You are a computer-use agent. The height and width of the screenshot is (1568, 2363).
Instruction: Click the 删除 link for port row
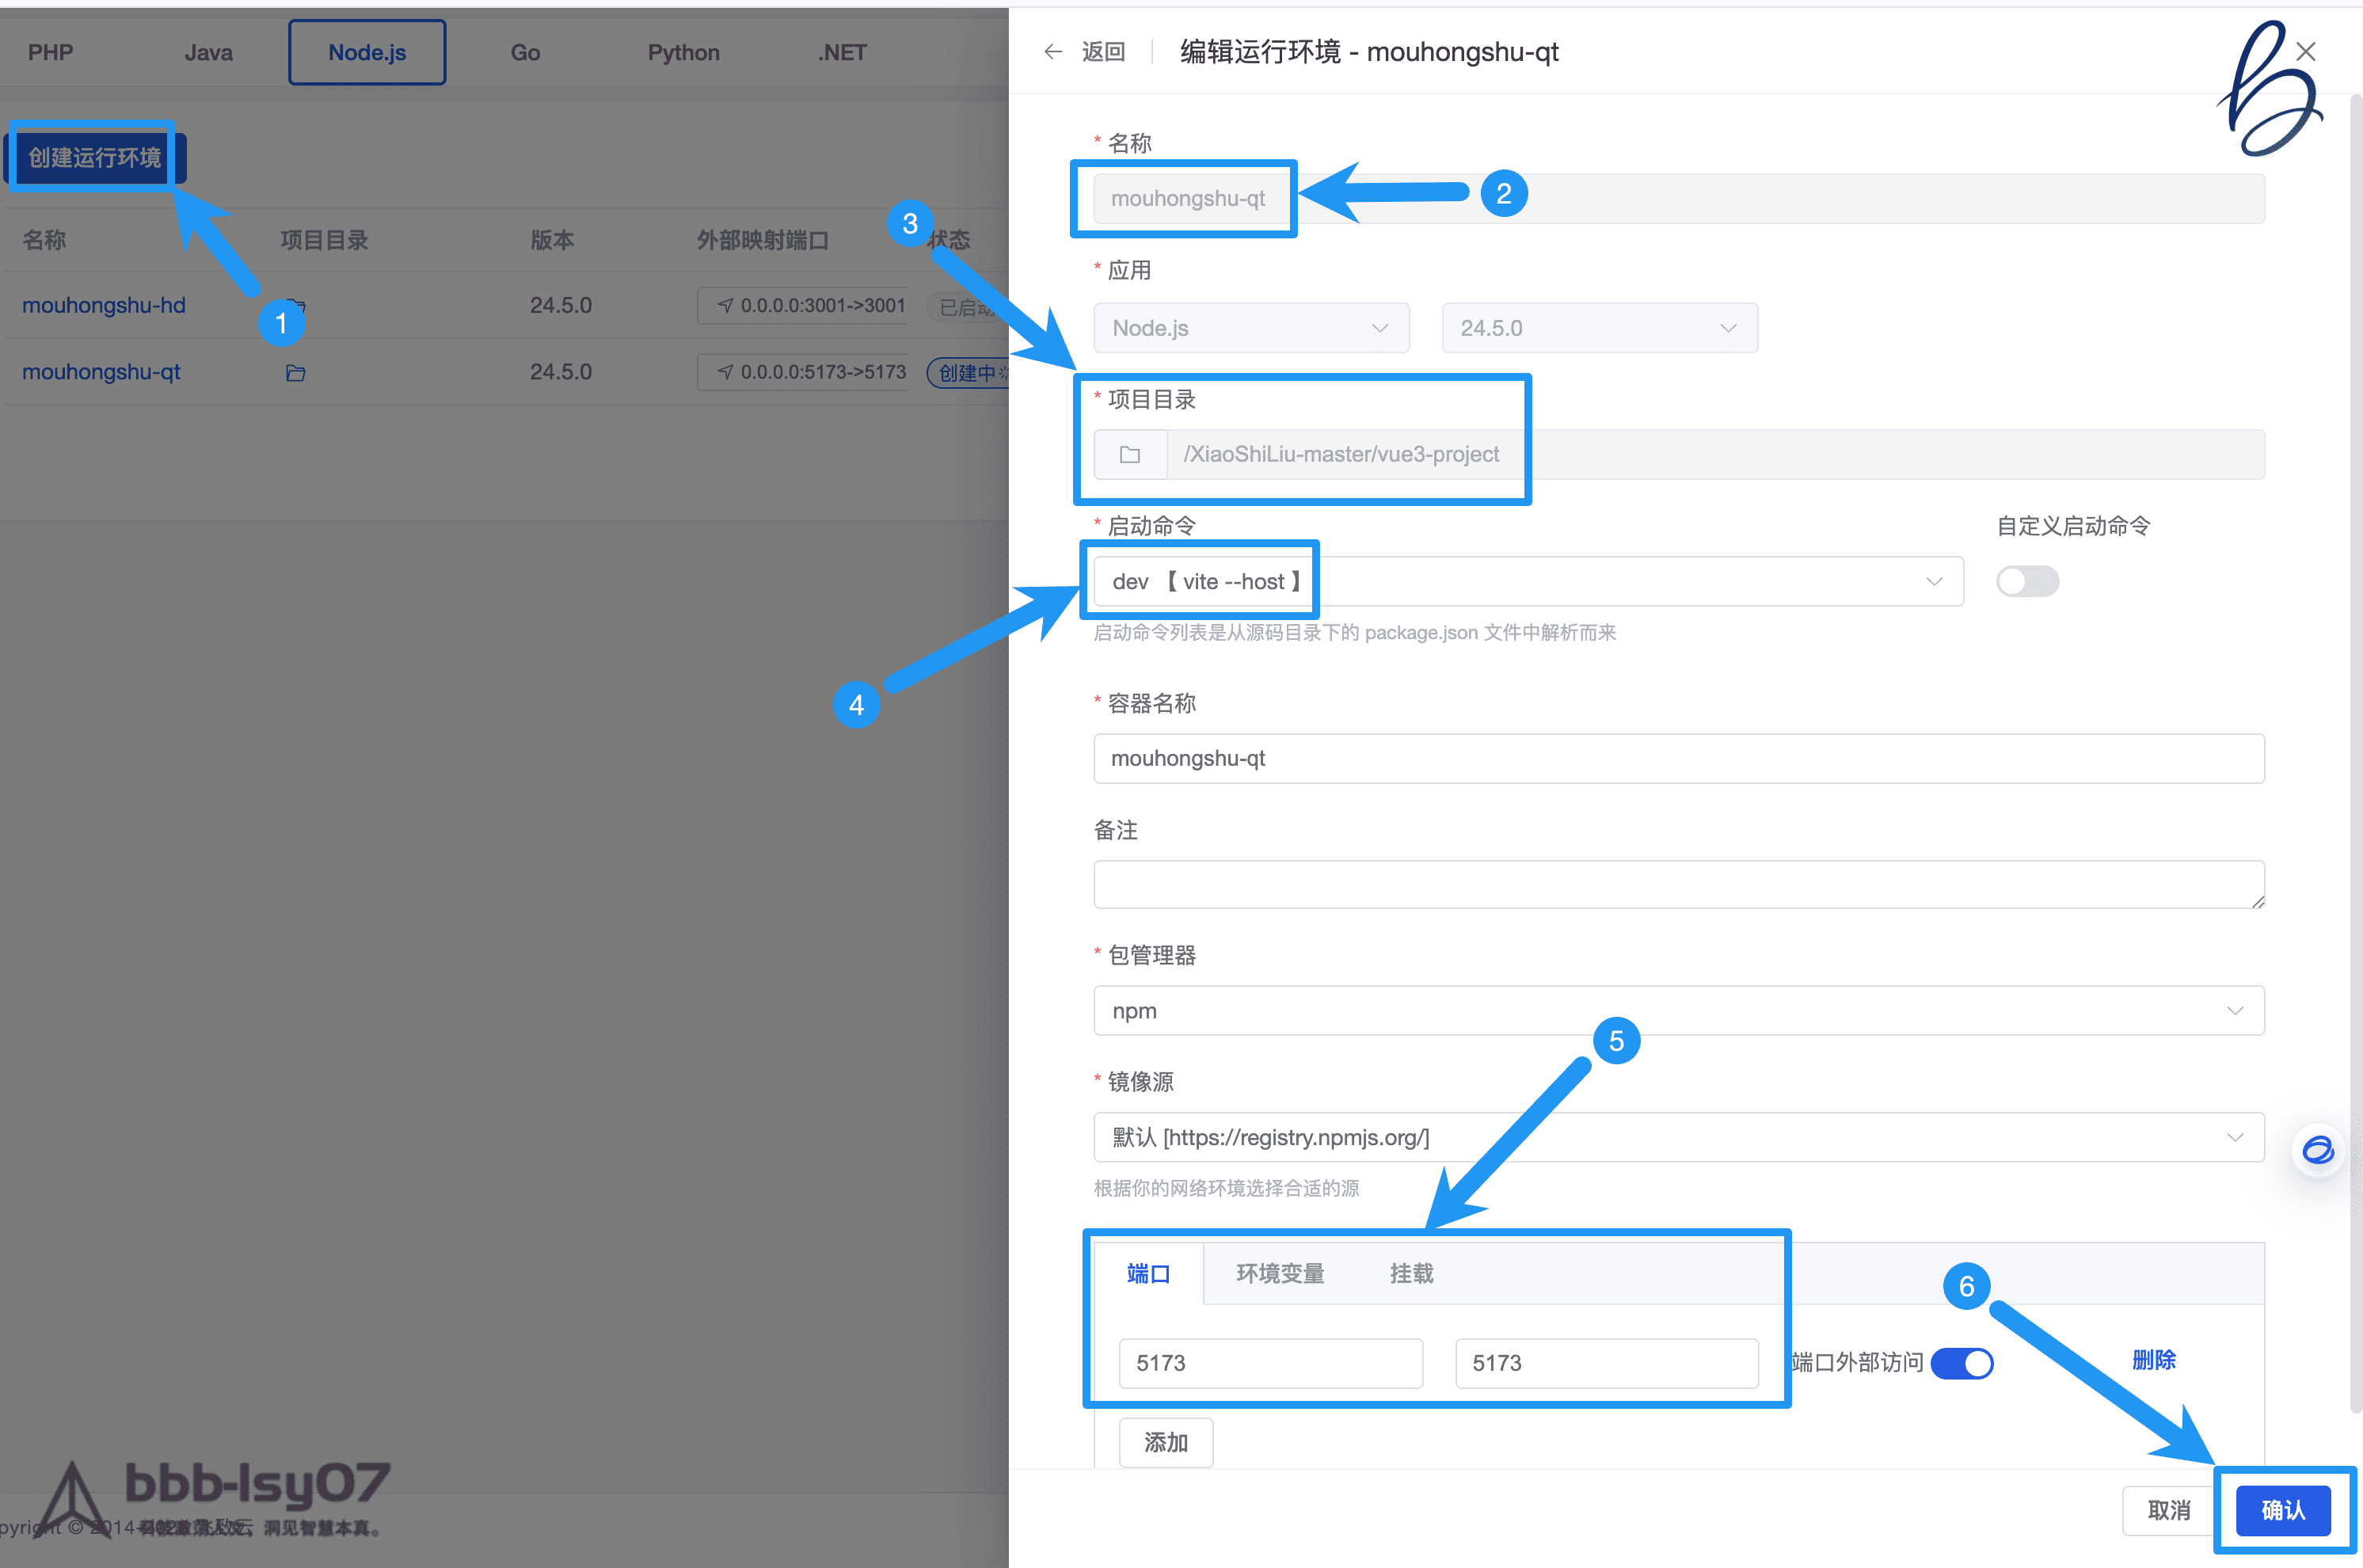2154,1360
